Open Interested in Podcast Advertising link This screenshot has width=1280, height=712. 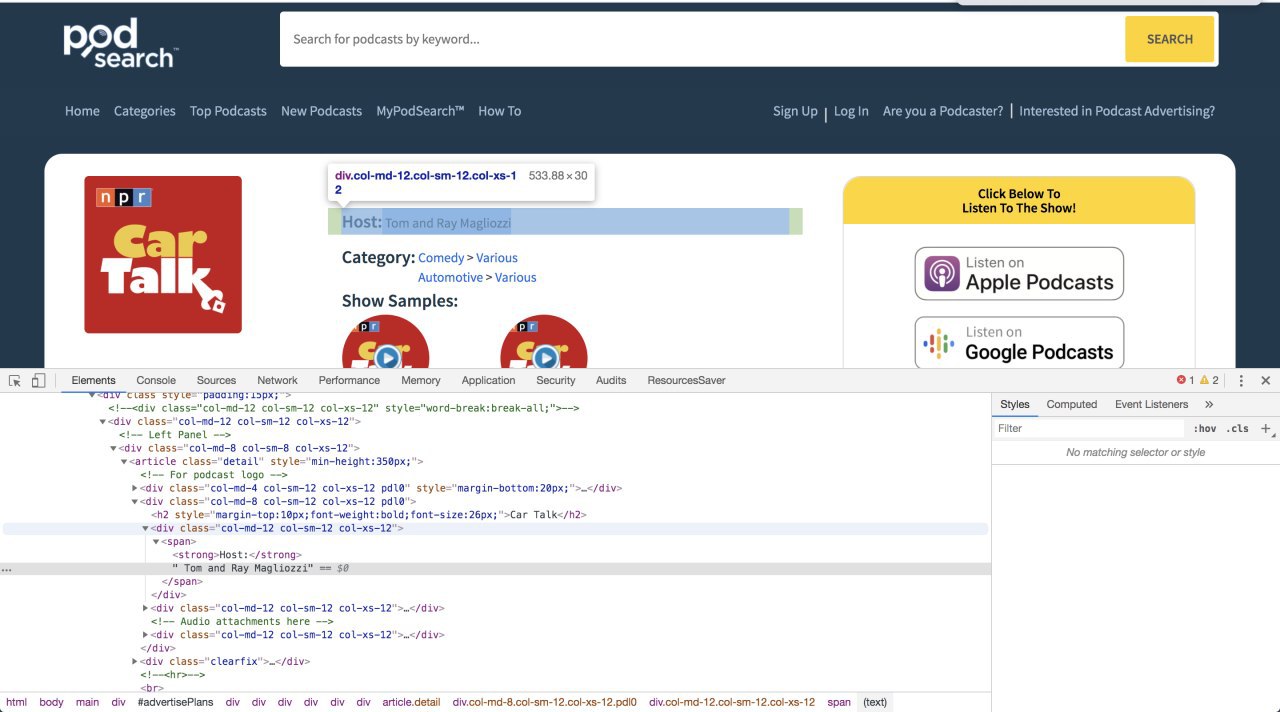[x=1117, y=111]
